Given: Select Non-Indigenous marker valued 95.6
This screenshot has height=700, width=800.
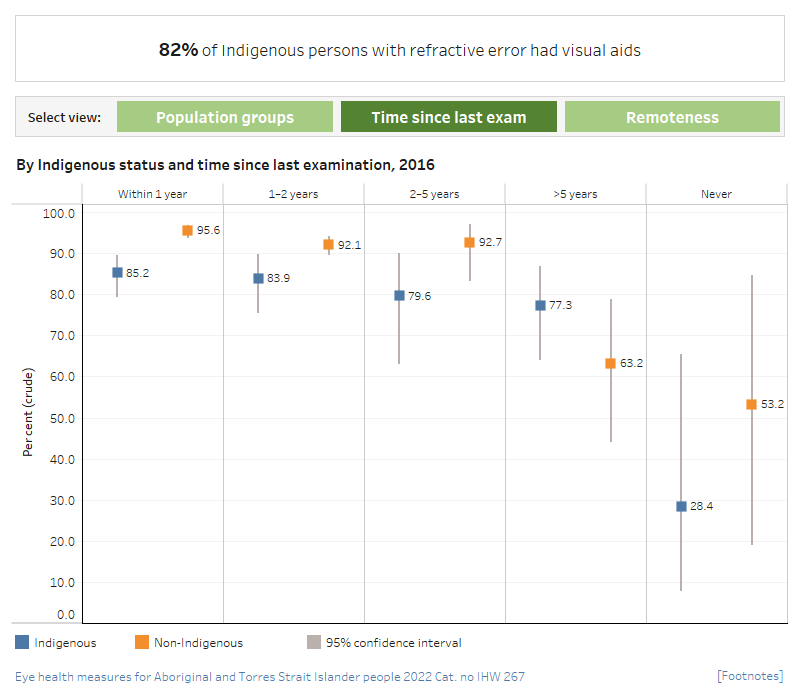Looking at the screenshot, I should 187,230.
